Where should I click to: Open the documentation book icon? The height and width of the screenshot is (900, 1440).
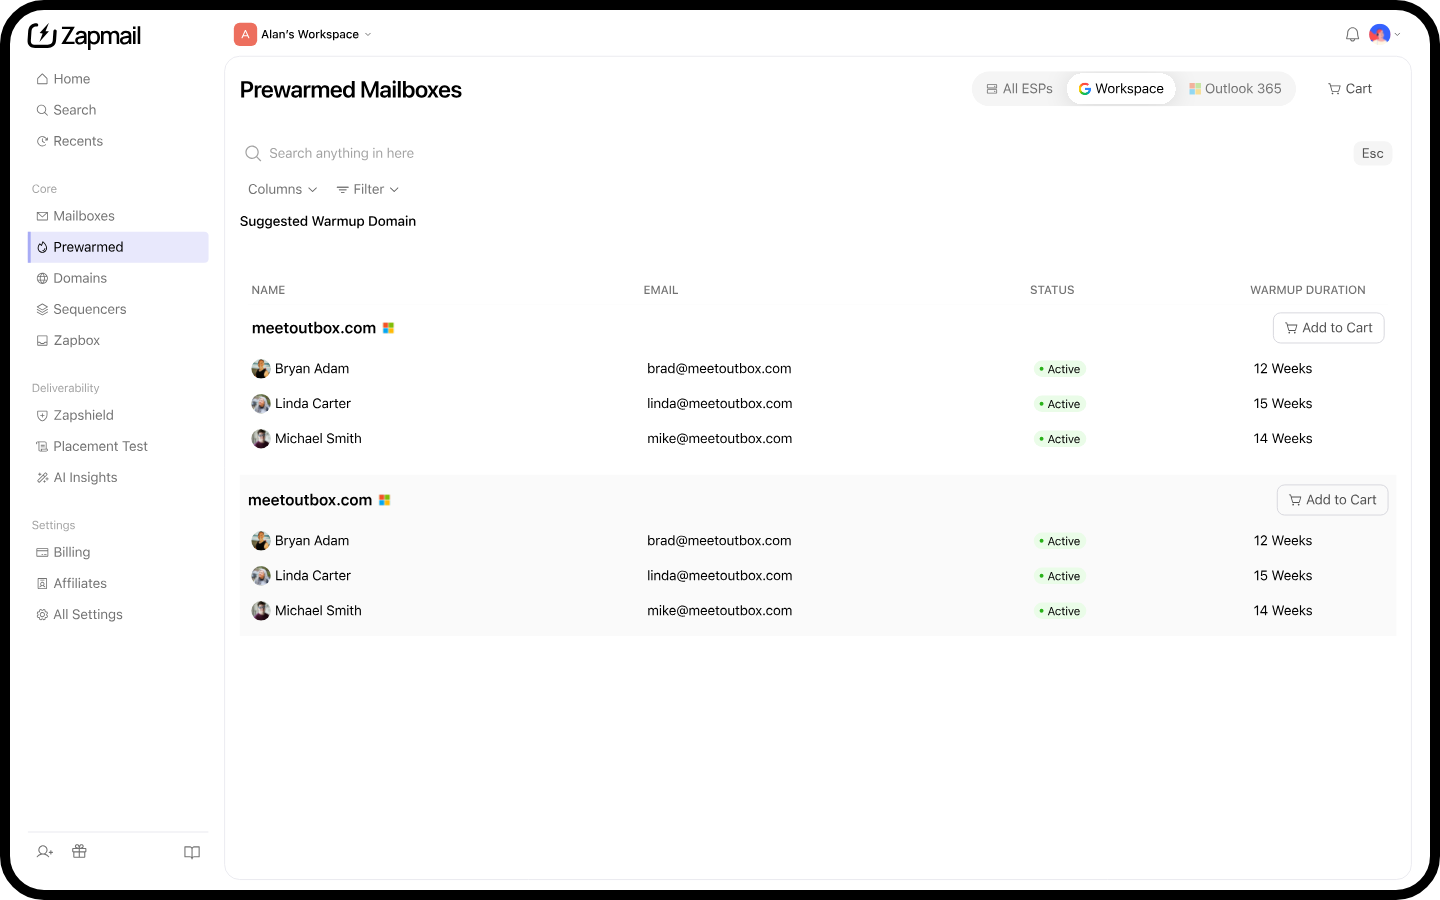point(192,852)
